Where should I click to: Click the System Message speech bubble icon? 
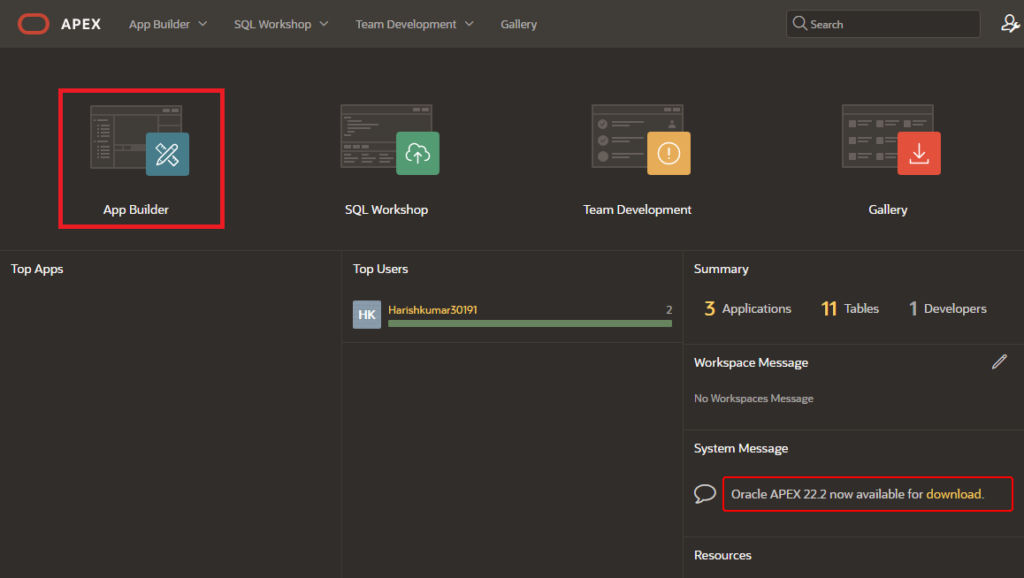click(x=705, y=494)
